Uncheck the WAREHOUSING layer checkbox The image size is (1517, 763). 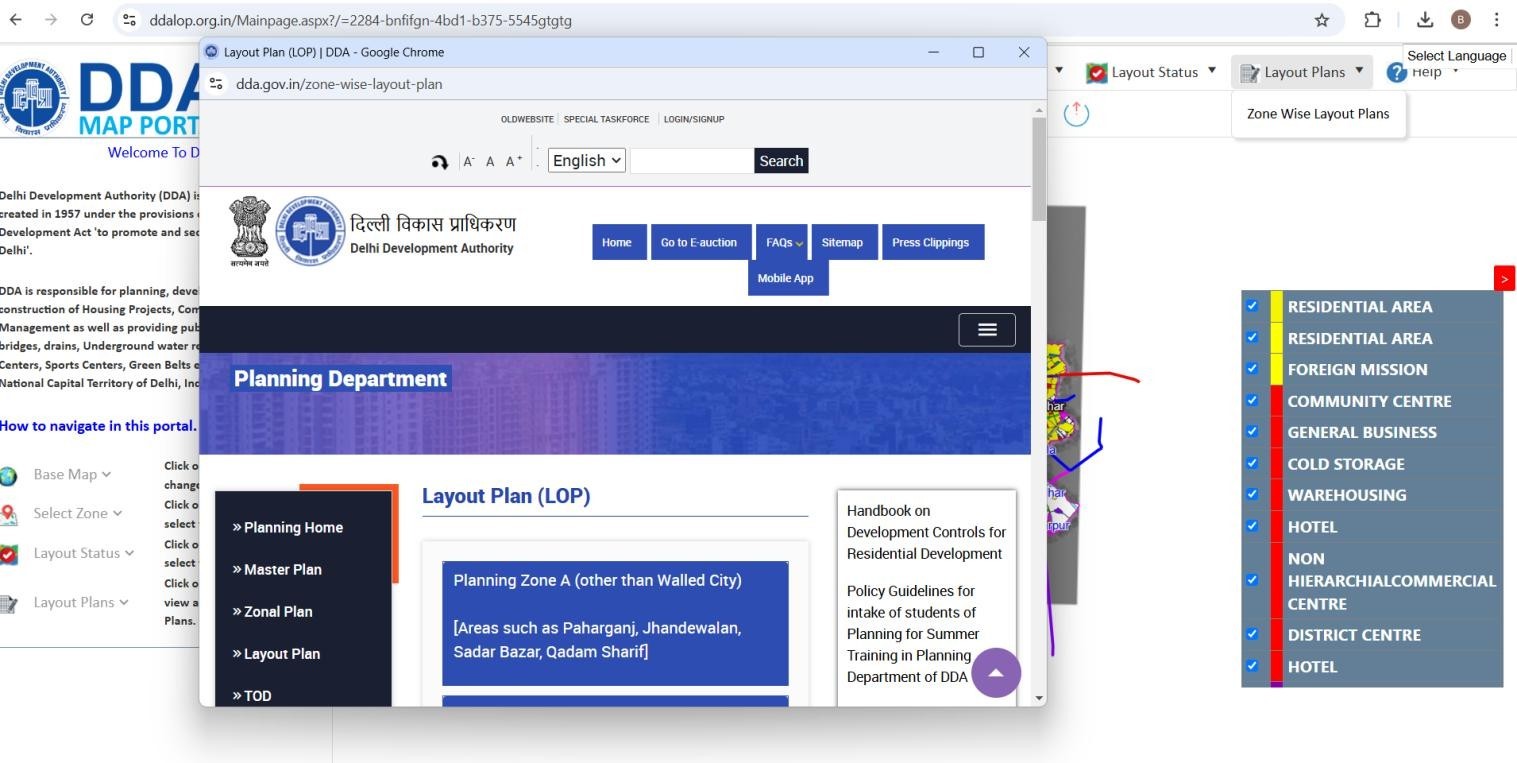click(x=1252, y=494)
